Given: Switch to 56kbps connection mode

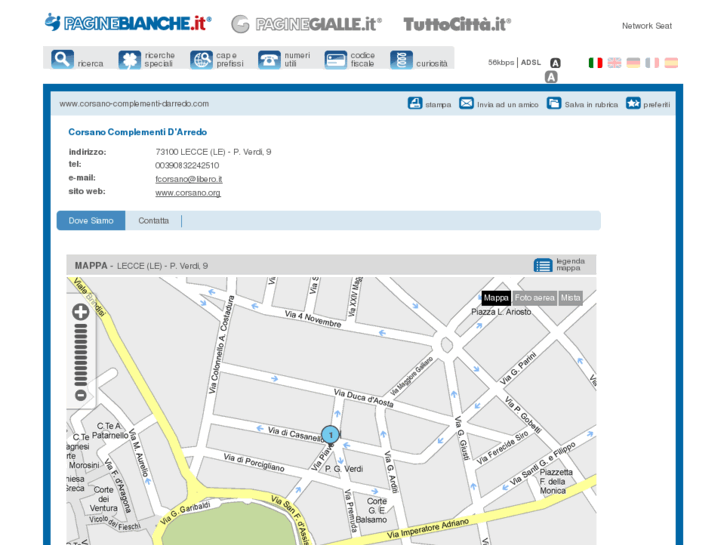Looking at the screenshot, I should 501,62.
